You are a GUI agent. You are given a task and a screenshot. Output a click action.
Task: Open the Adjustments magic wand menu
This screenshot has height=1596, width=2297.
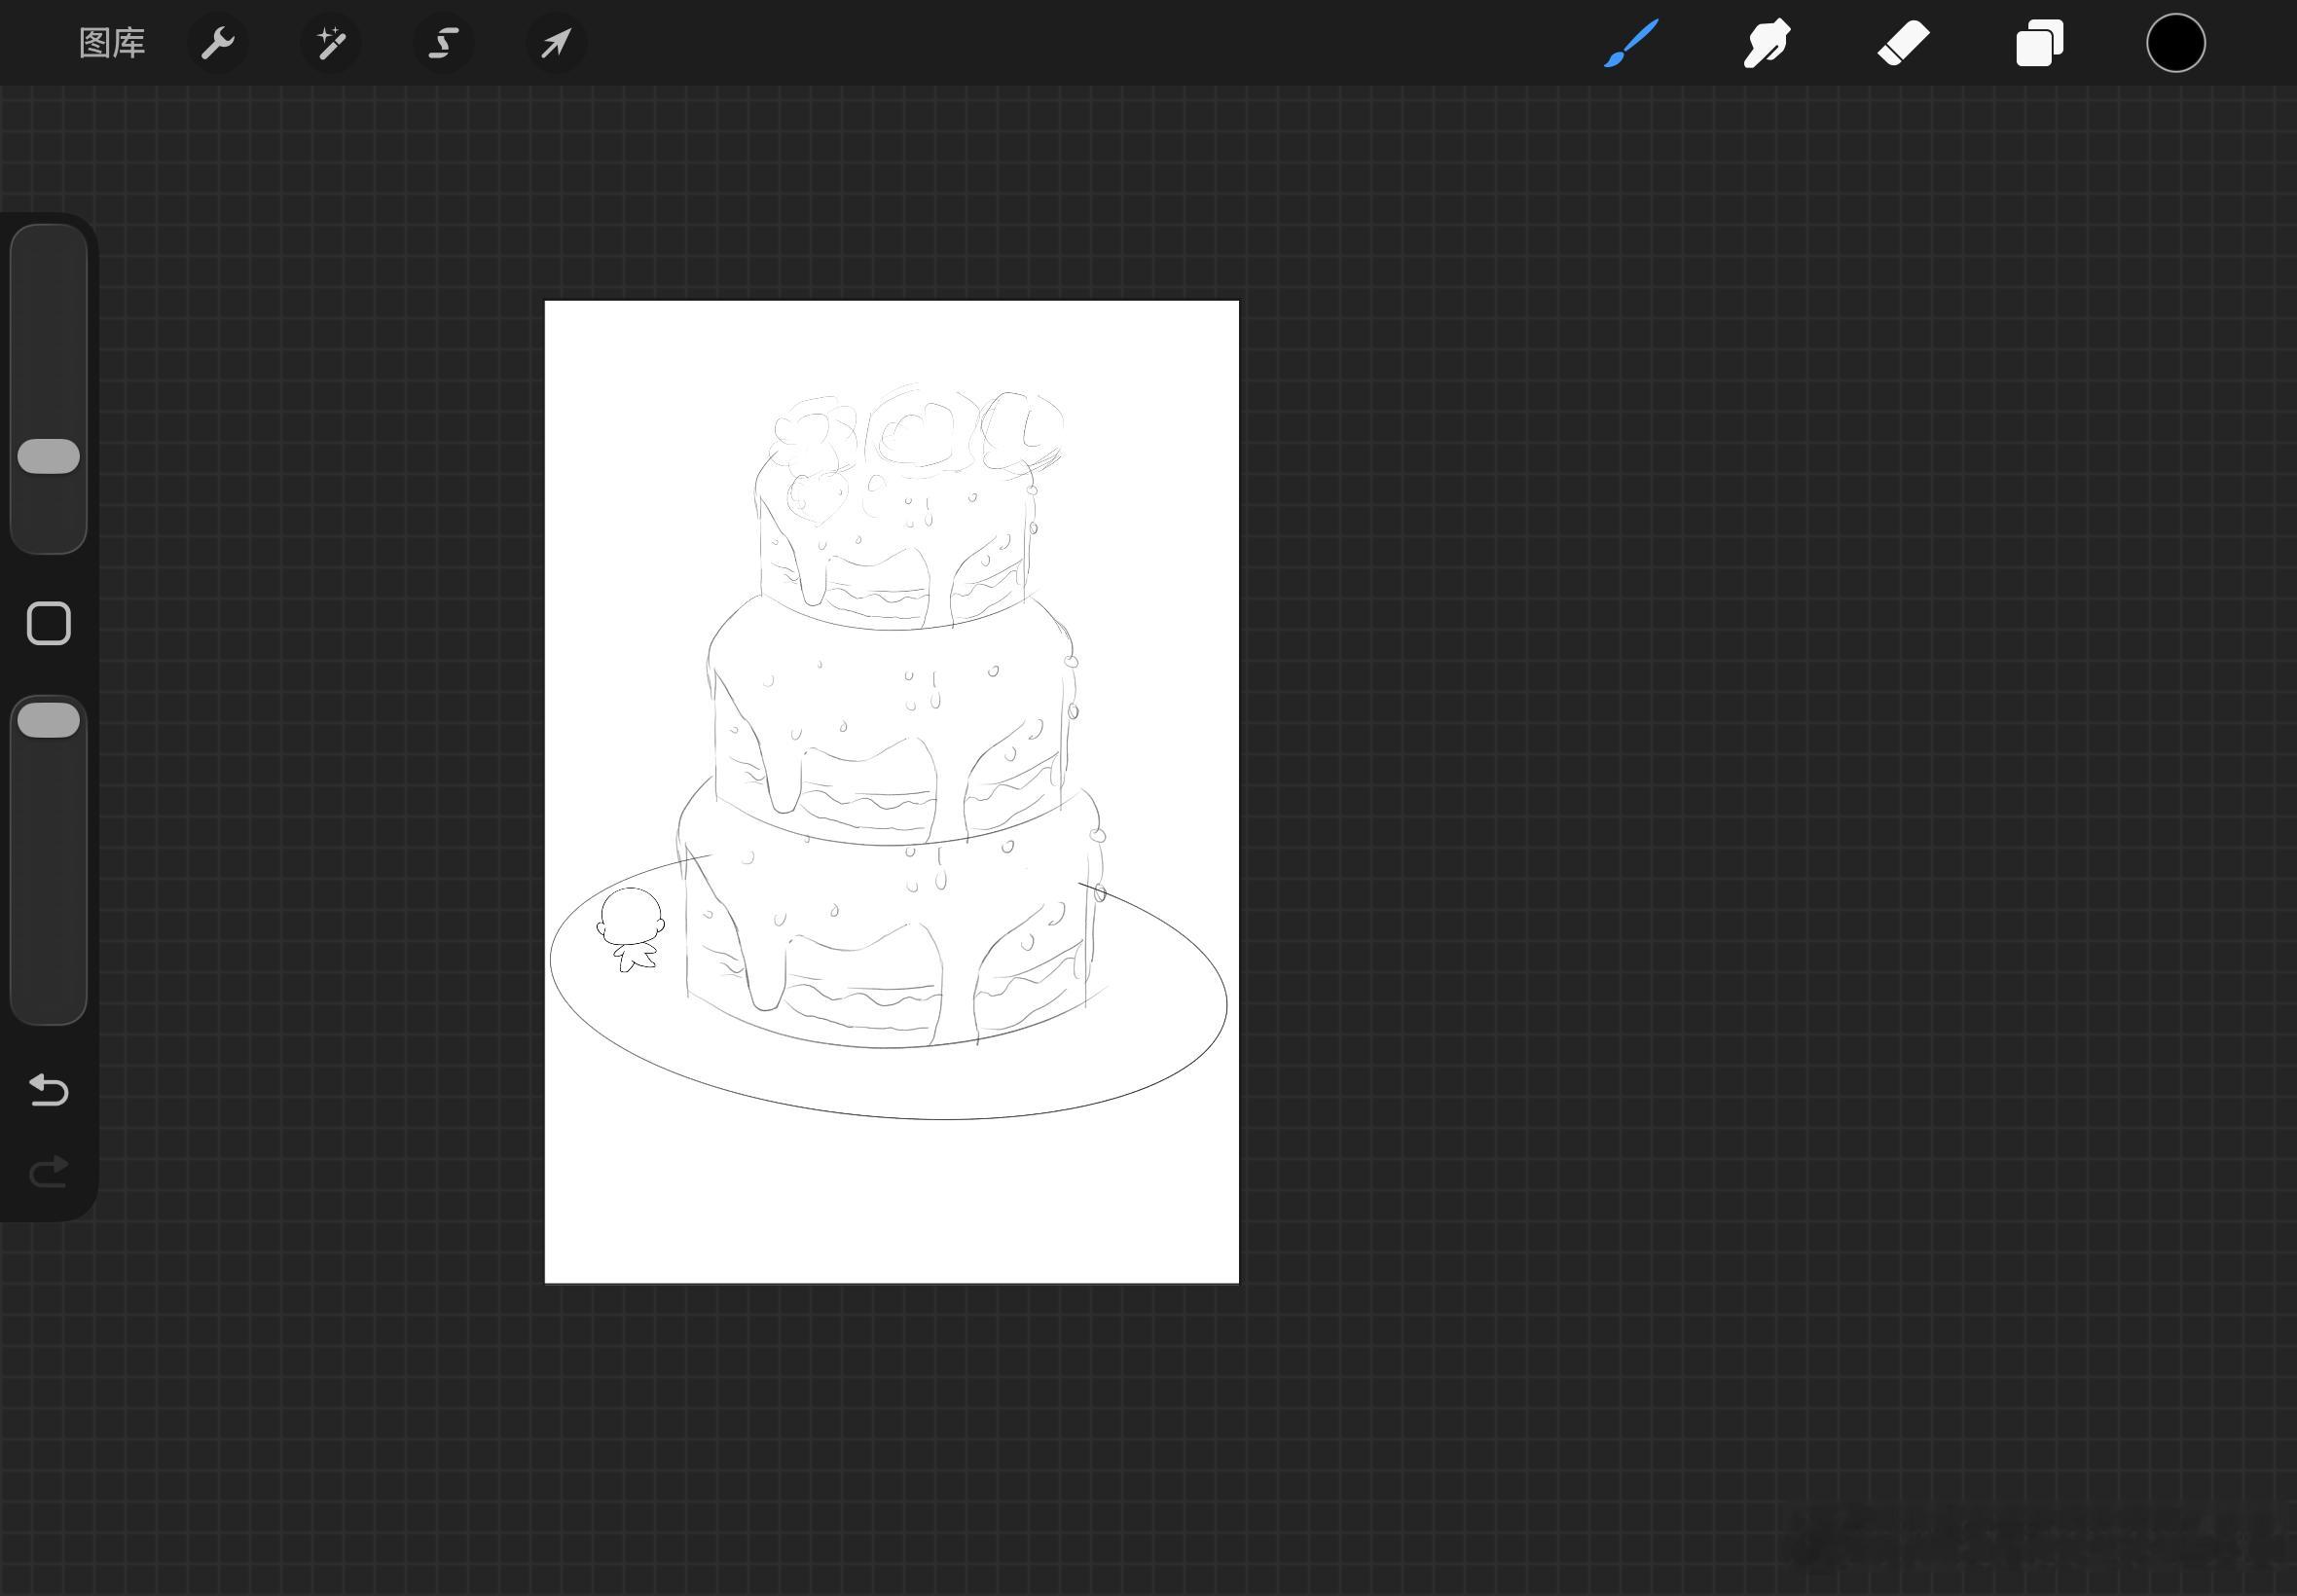coord(331,43)
